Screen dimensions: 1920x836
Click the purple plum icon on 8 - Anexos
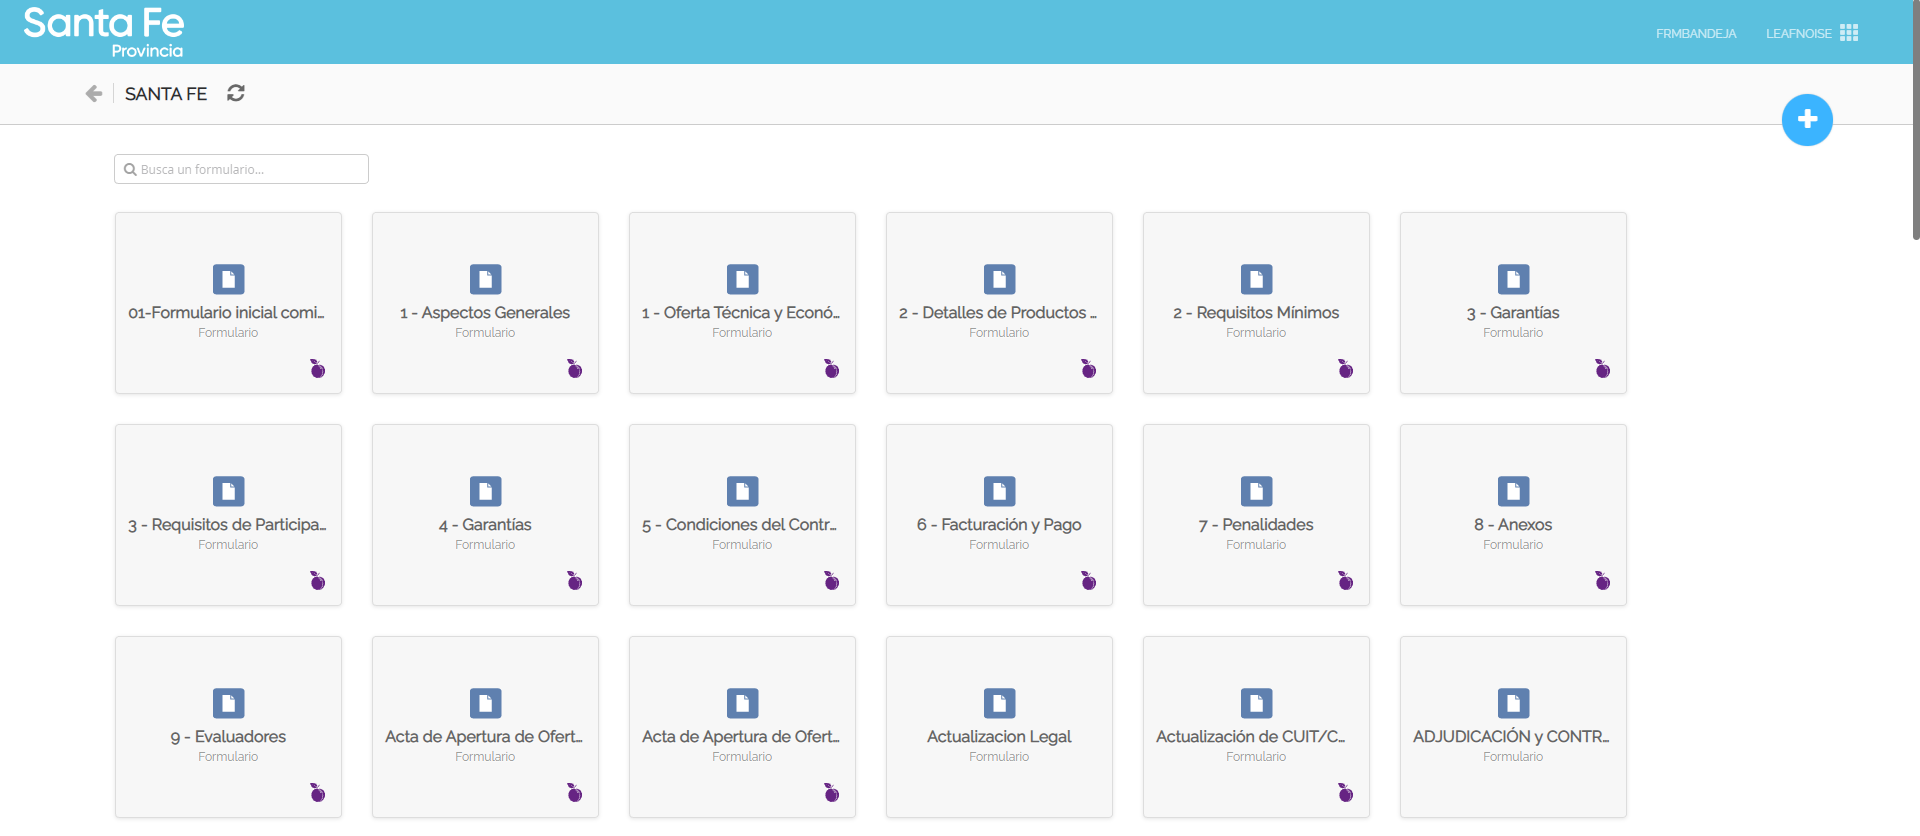(x=1602, y=581)
